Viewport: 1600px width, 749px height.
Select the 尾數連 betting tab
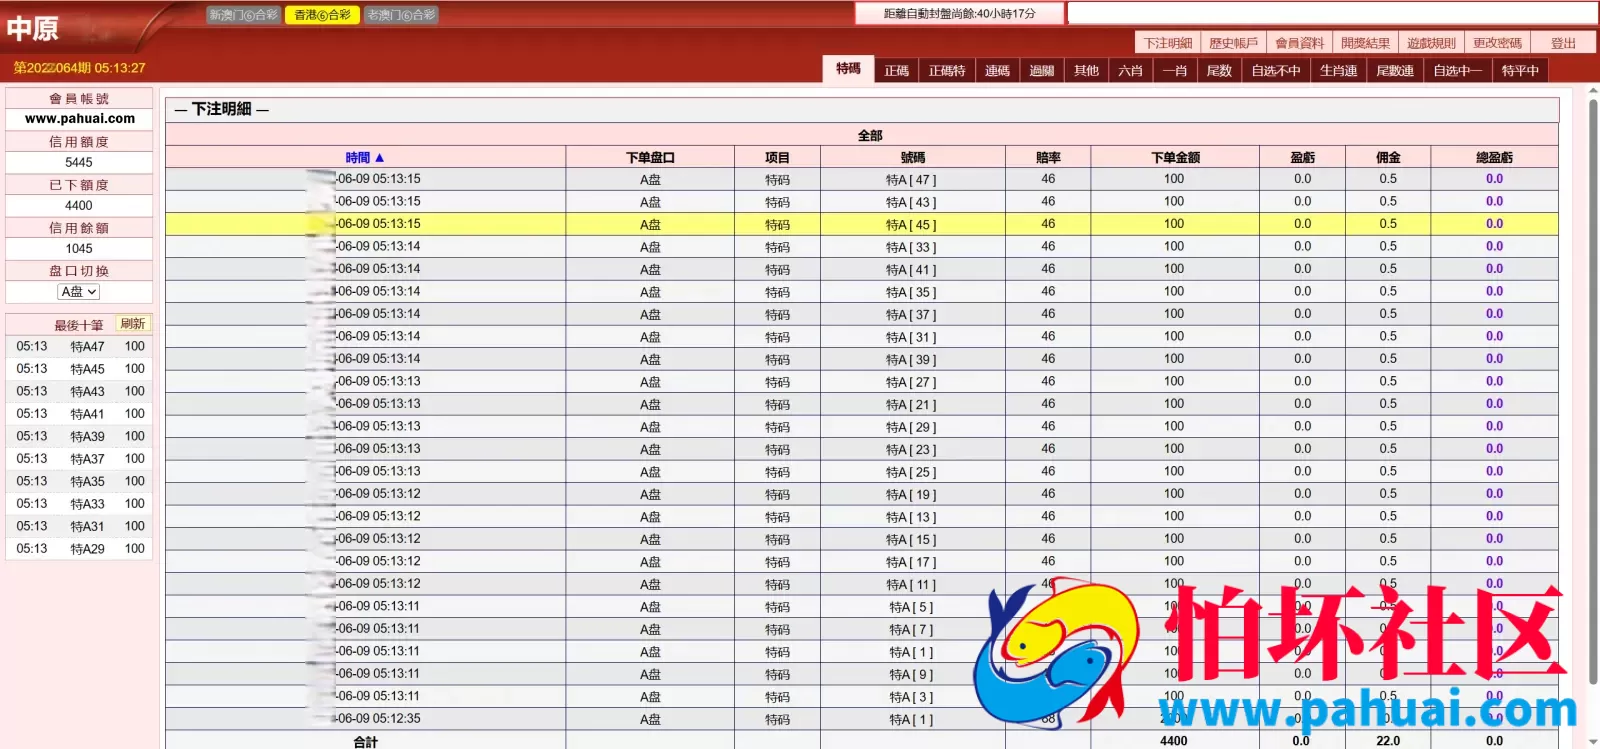pos(1395,71)
